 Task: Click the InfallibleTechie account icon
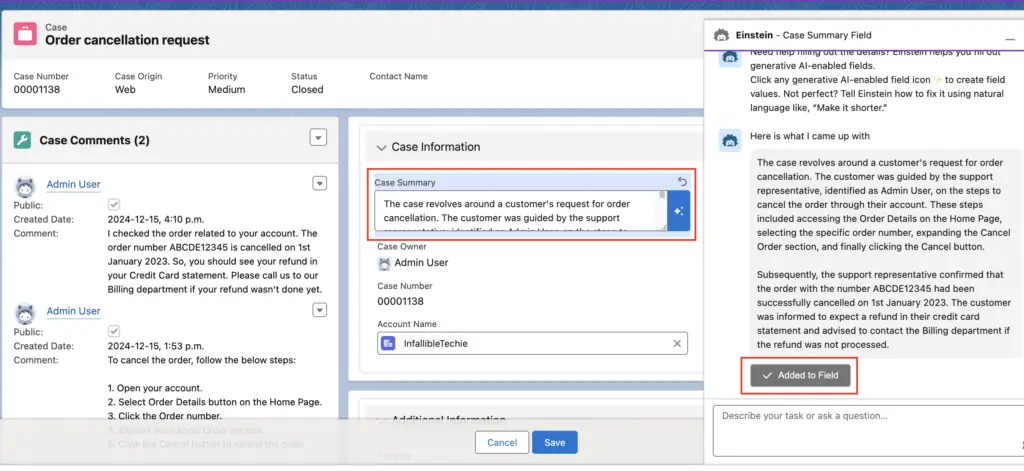[x=389, y=344]
